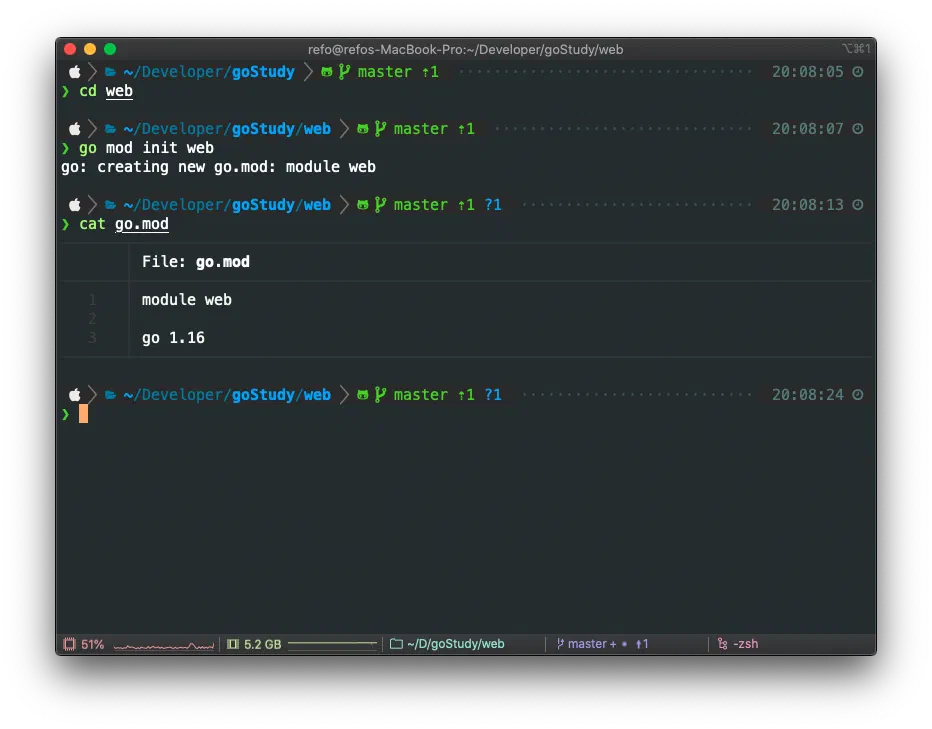This screenshot has height=729, width=932.
Task: Click the -zsh job name in status bar
Action: (745, 644)
